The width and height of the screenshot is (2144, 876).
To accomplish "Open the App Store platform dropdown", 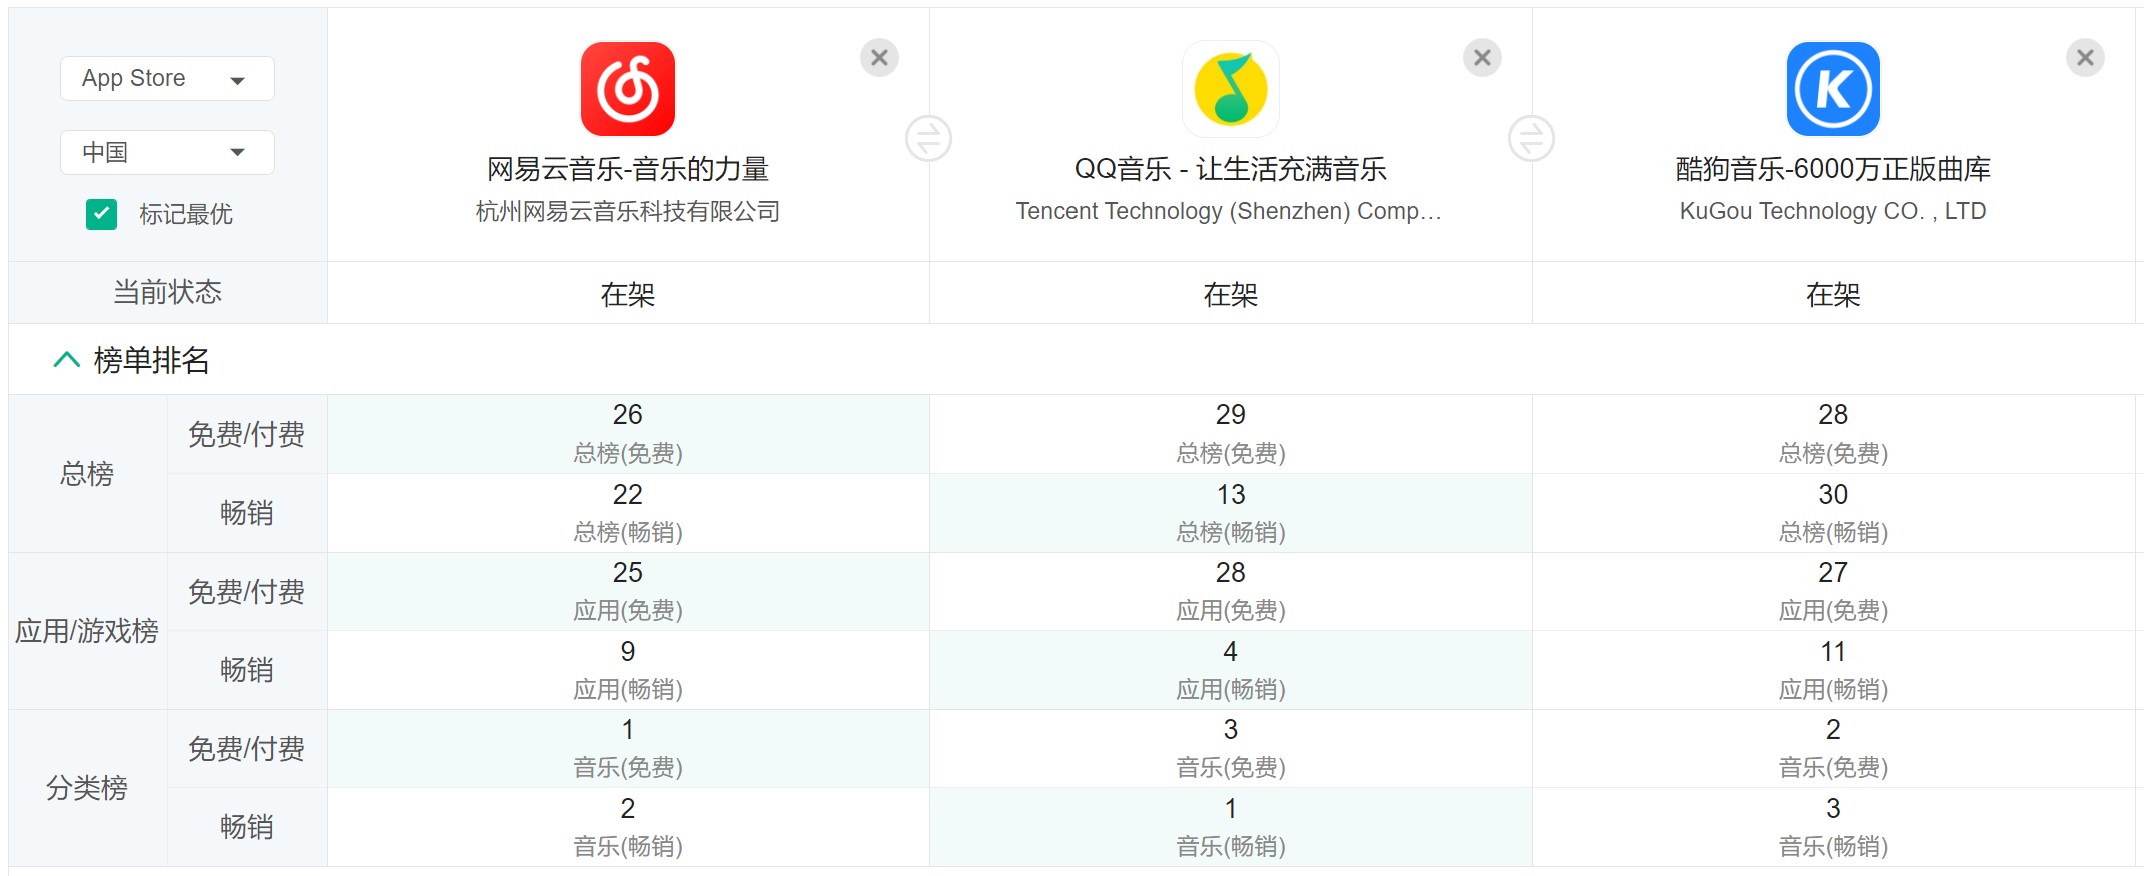I will [166, 78].
